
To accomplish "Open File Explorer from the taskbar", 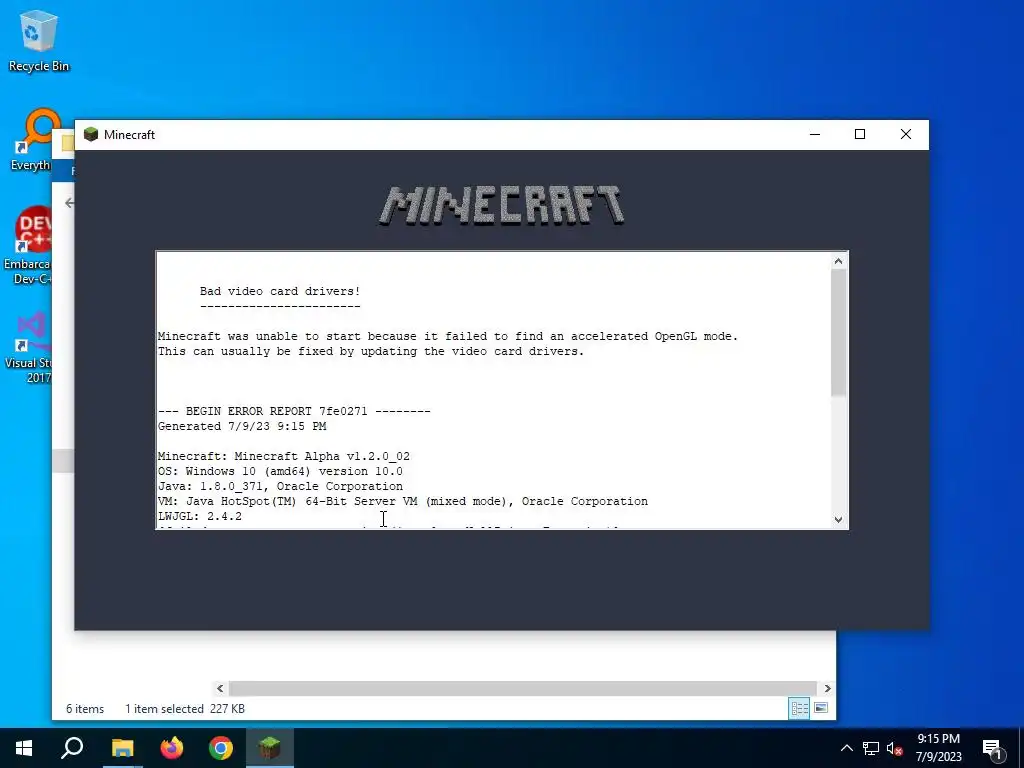I will 122,748.
